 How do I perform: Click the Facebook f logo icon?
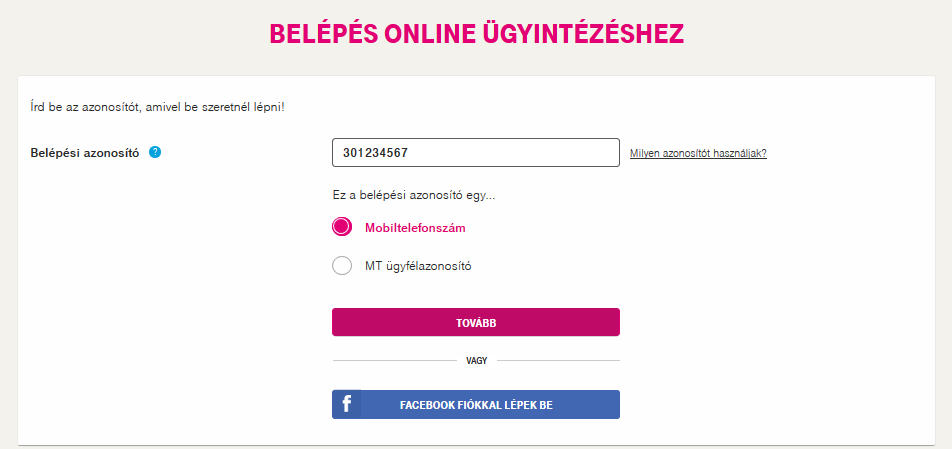pos(347,404)
